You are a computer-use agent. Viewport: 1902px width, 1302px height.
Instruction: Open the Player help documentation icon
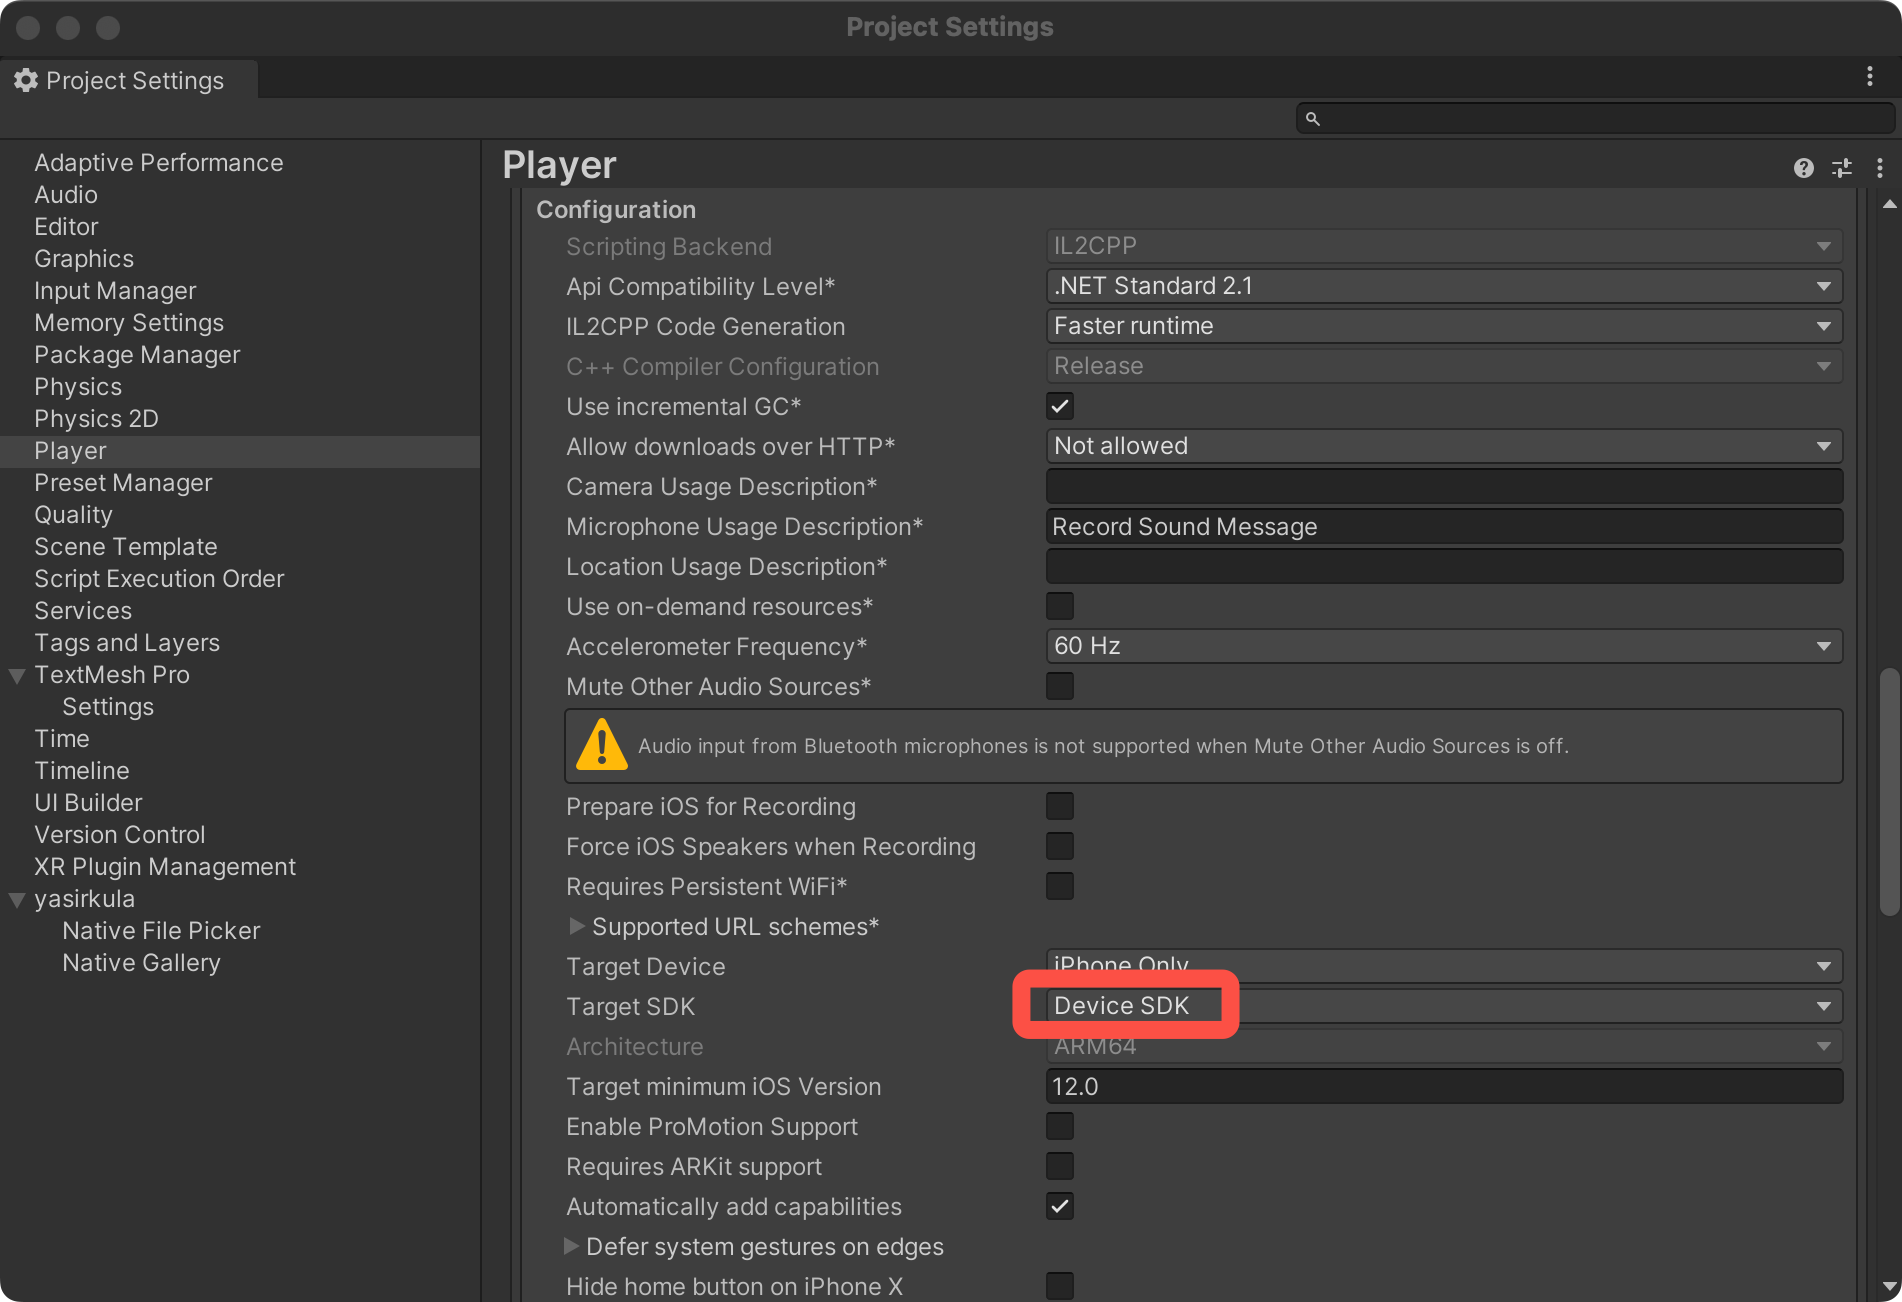pyautogui.click(x=1803, y=168)
